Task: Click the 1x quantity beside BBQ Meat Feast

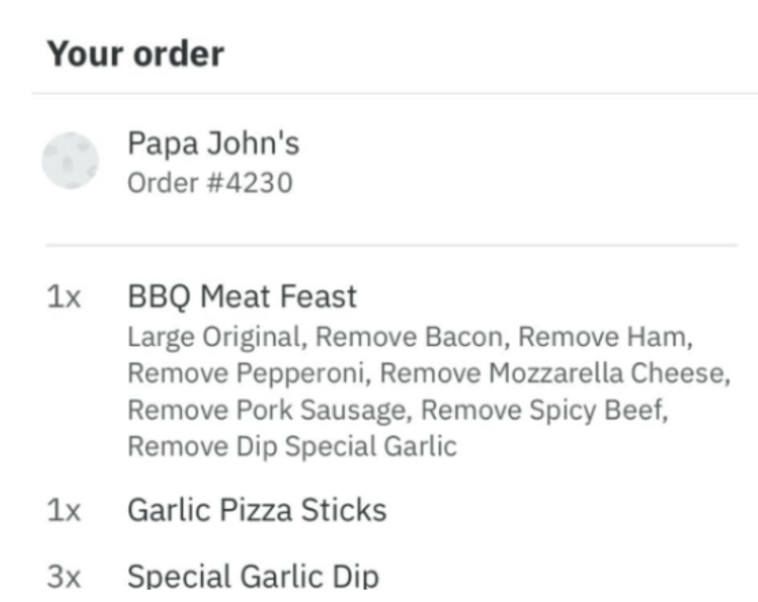Action: [64, 297]
